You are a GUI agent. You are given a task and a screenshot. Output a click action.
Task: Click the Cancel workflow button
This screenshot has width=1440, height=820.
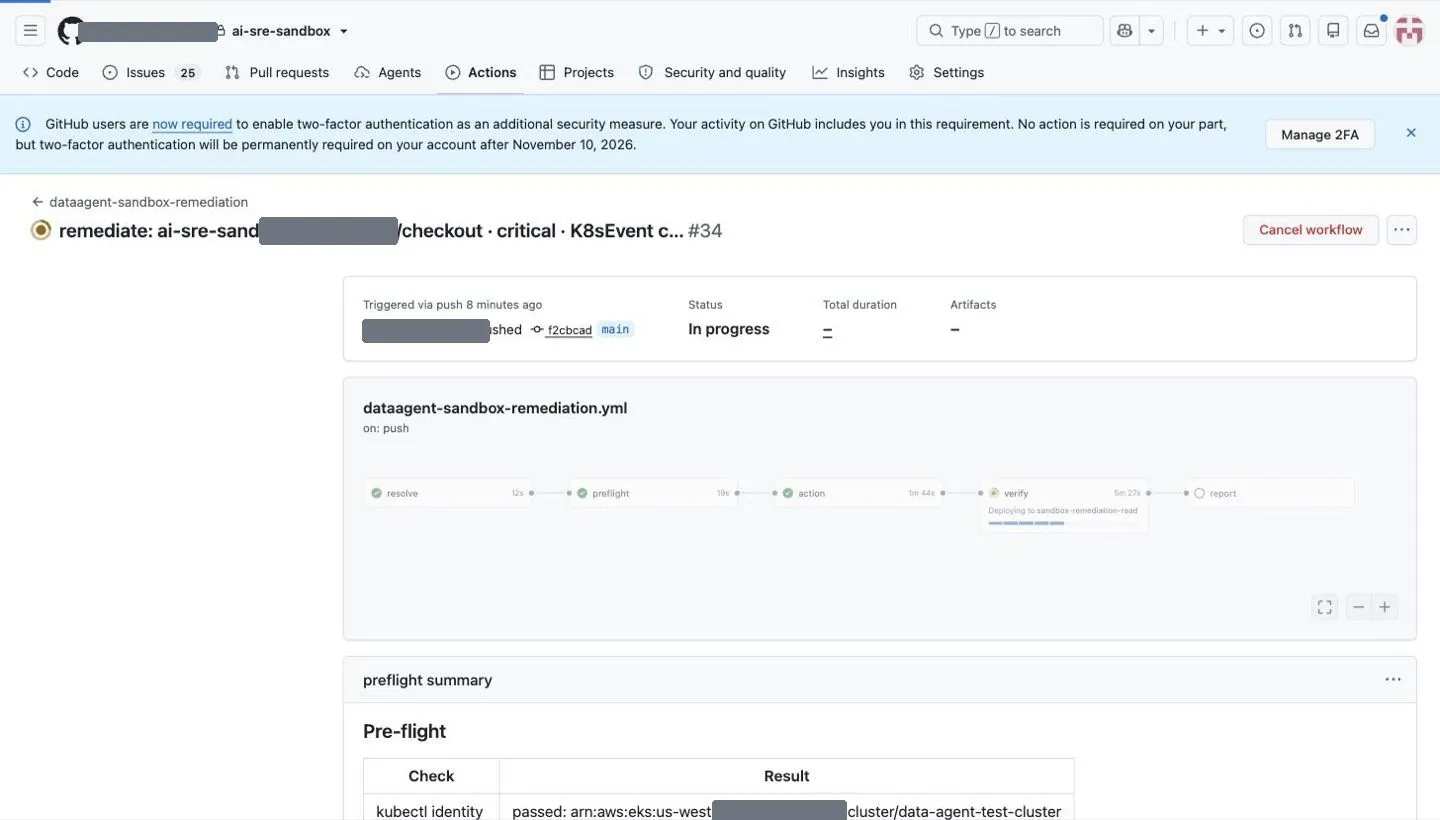[1310, 230]
